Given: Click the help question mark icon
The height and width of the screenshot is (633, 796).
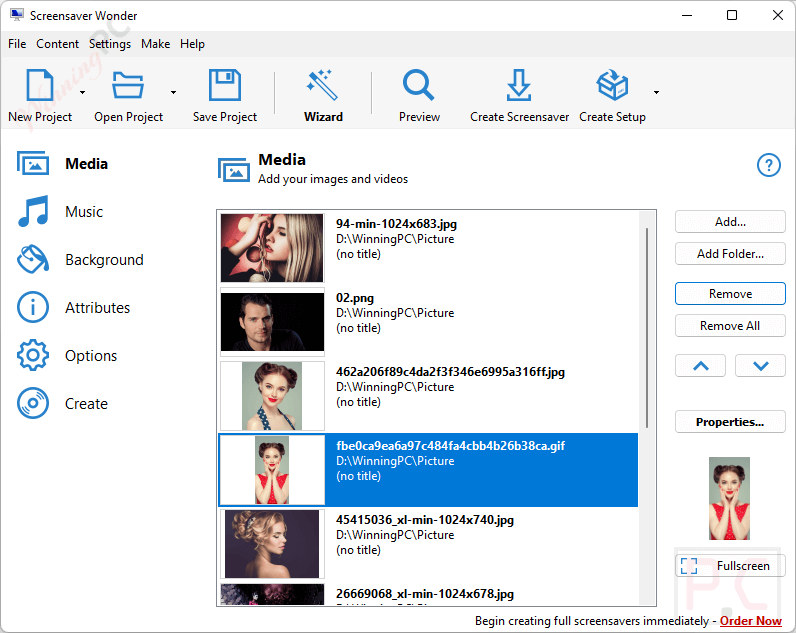Looking at the screenshot, I should 769,165.
